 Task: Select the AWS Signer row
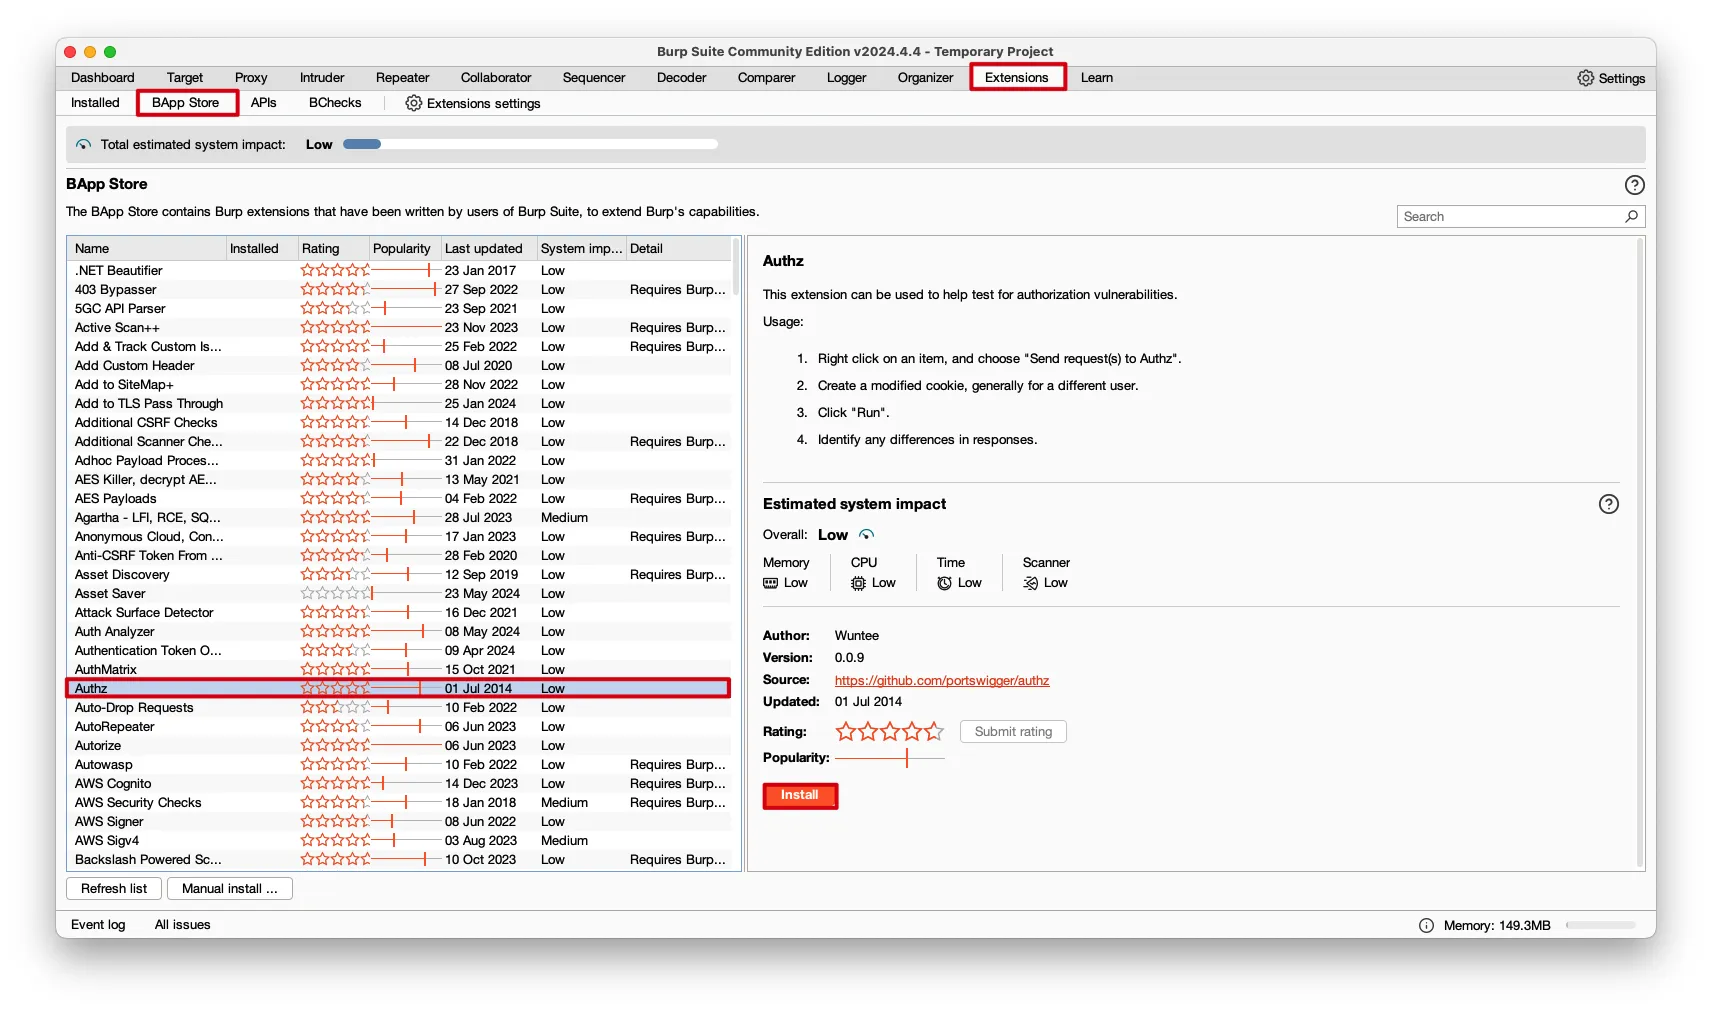[x=399, y=822]
